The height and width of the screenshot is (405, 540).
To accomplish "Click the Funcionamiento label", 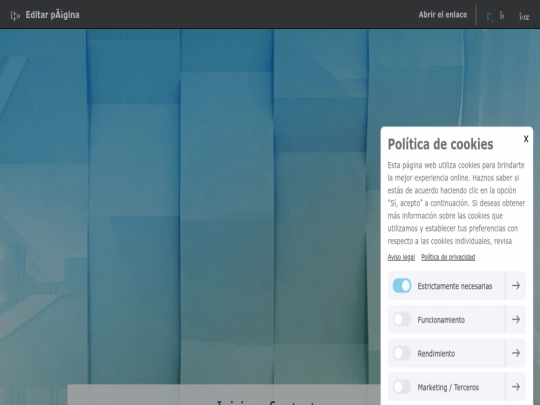I will [441, 320].
